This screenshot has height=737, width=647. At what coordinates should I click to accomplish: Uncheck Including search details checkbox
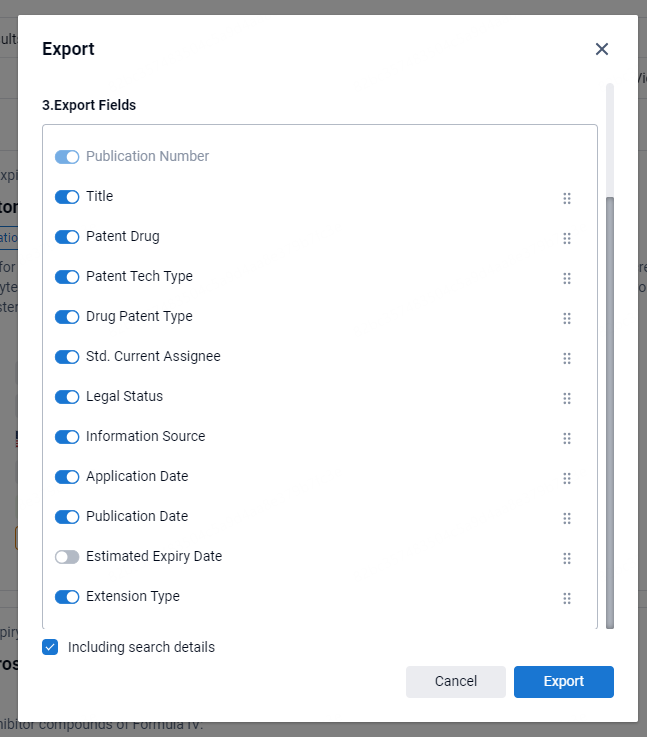pyautogui.click(x=50, y=647)
